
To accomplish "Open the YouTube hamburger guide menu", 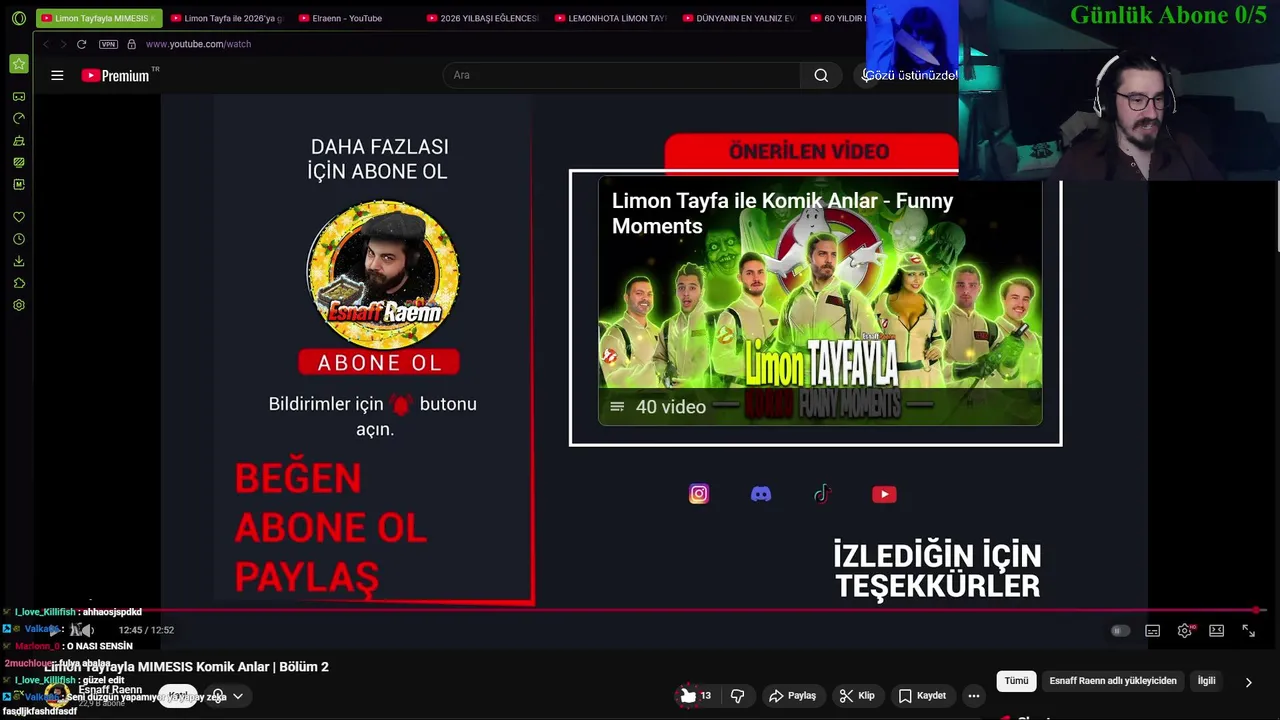I will coord(57,75).
